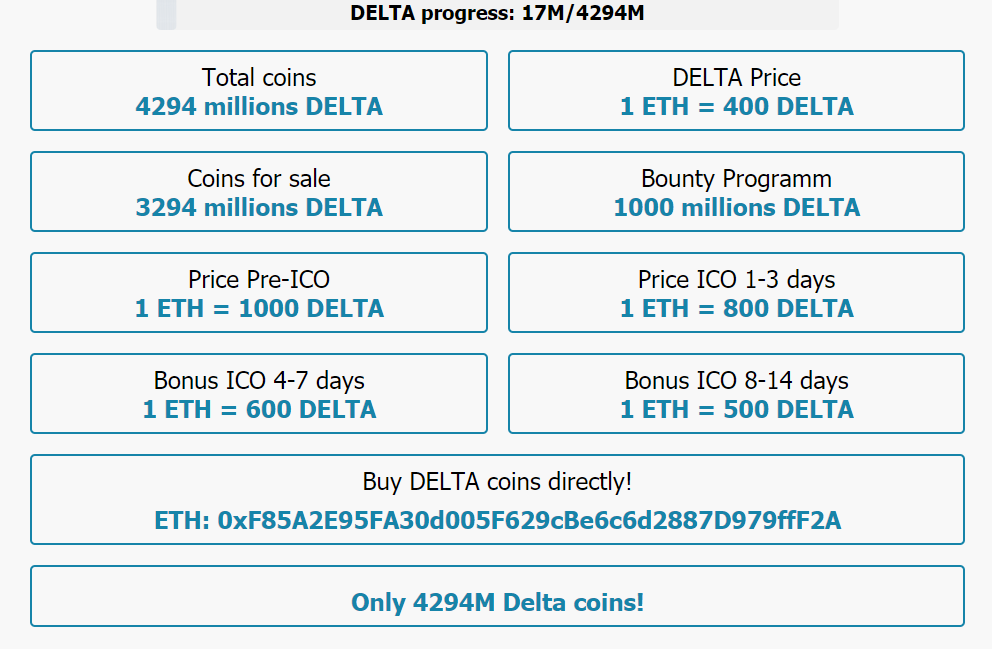Click the 3294 millions DELTA value
This screenshot has height=649, width=992.
(x=259, y=207)
